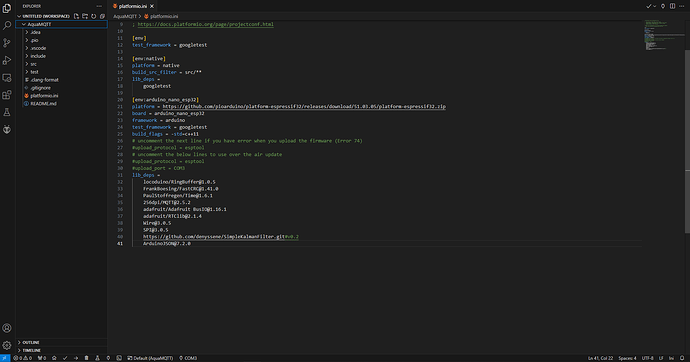Click PlatformIO Upload arrow in status bar
The width and height of the screenshot is (690, 362).
click(x=76, y=358)
